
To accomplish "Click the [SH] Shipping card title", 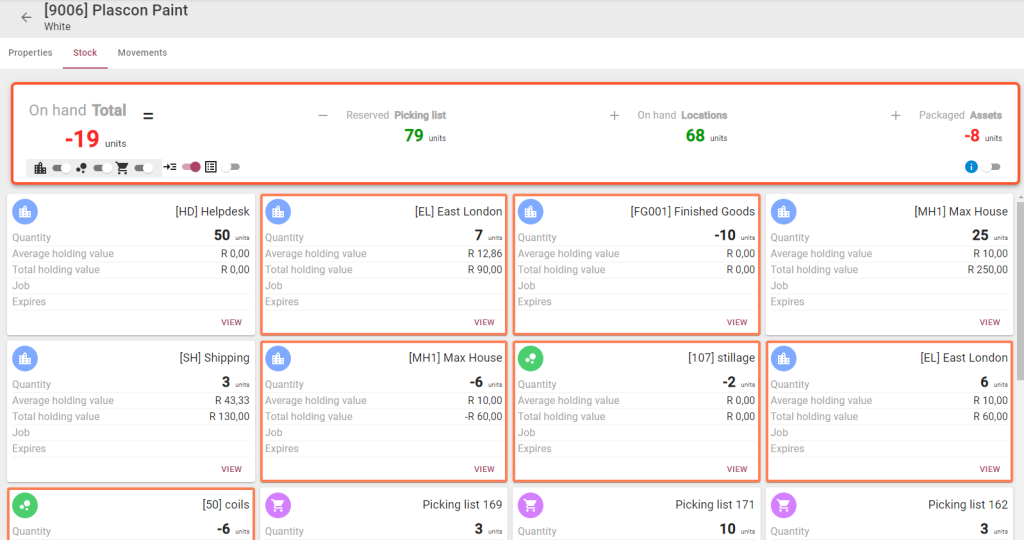I will 214,358.
